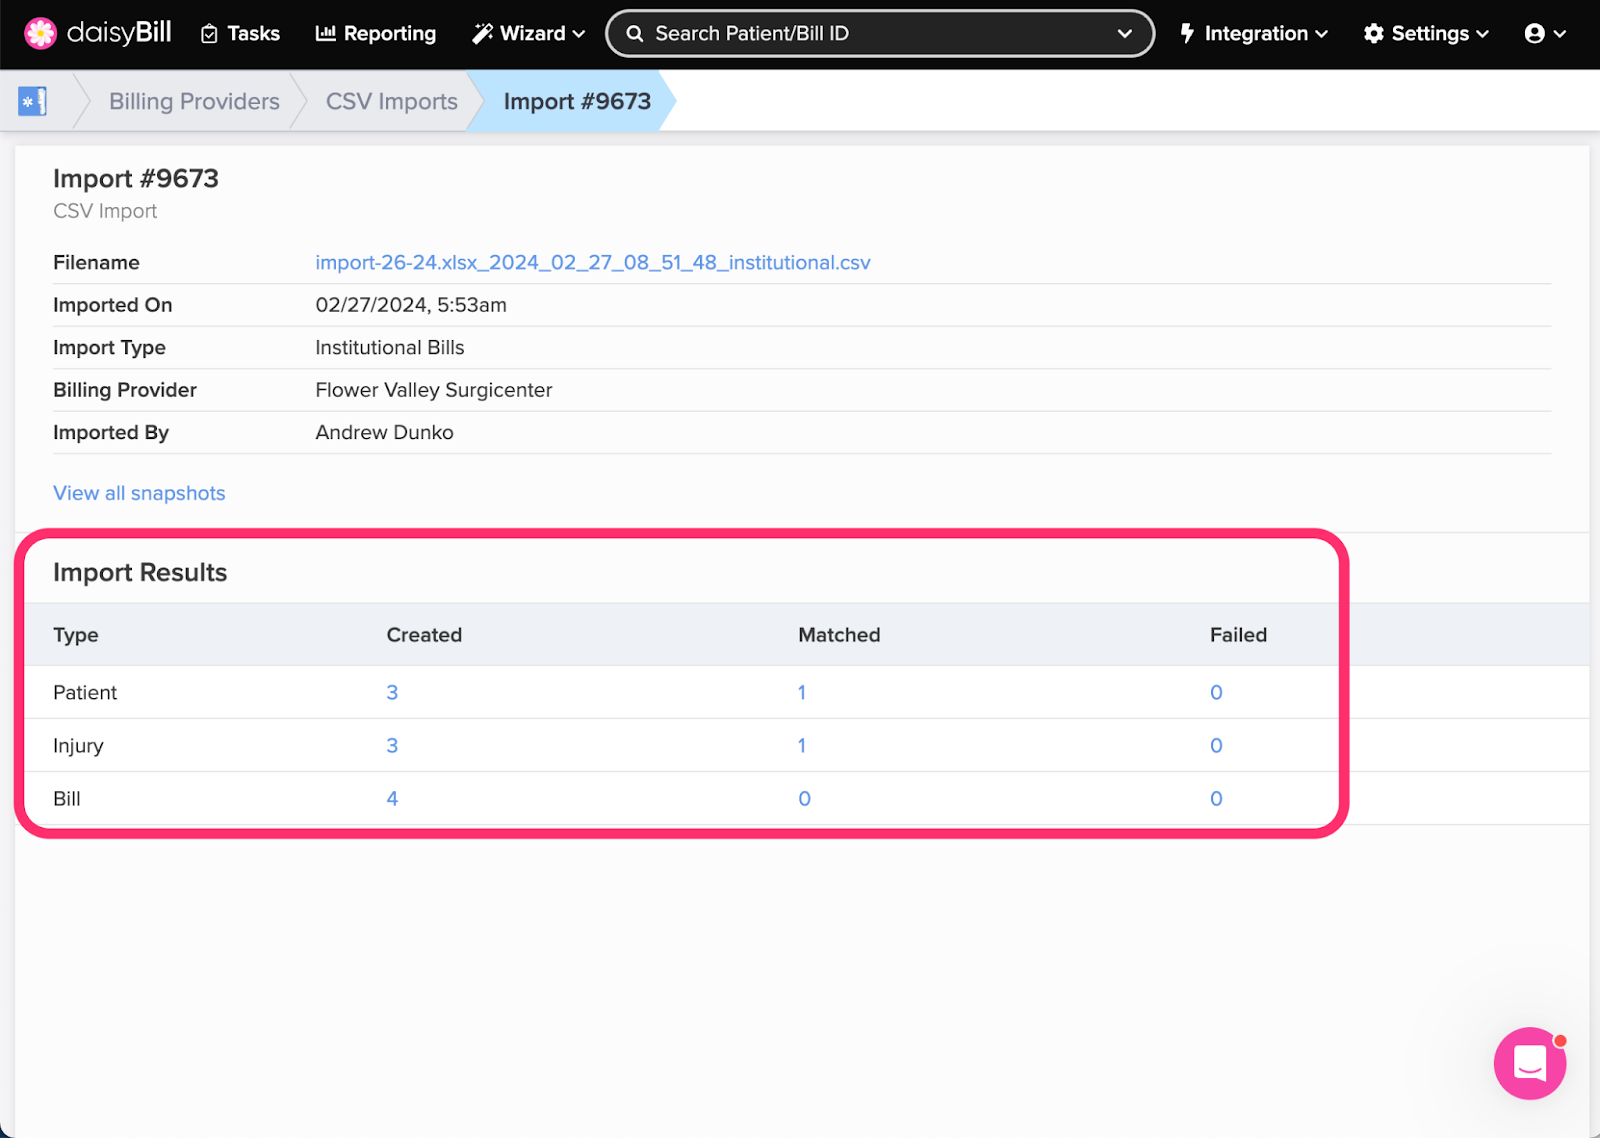Screen dimensions: 1600x1138
Task: Click the breadcrumb home notebook icon
Action: 32,101
